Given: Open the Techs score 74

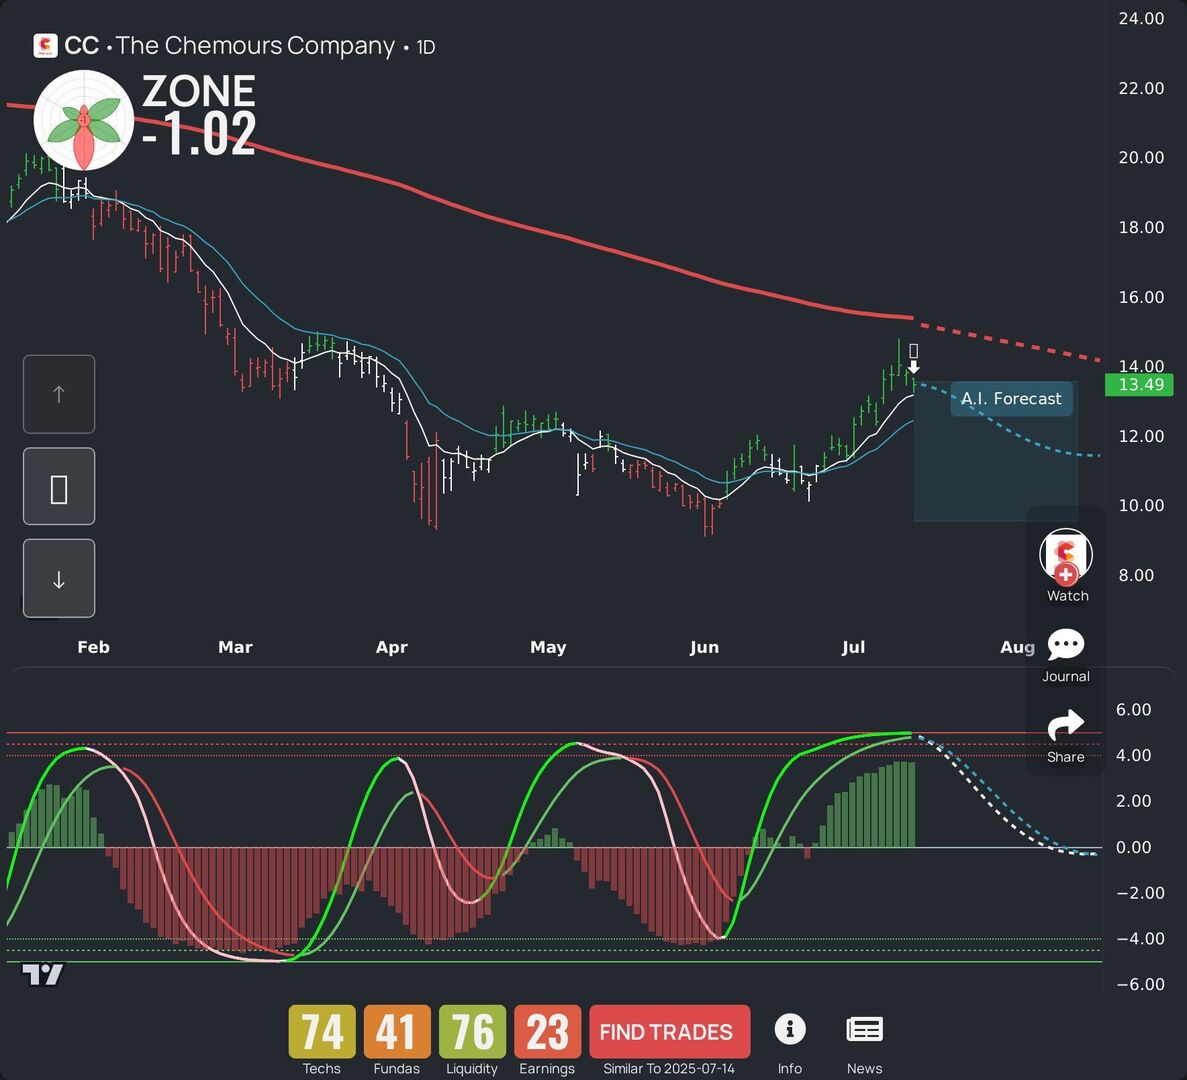Looking at the screenshot, I should 322,1032.
